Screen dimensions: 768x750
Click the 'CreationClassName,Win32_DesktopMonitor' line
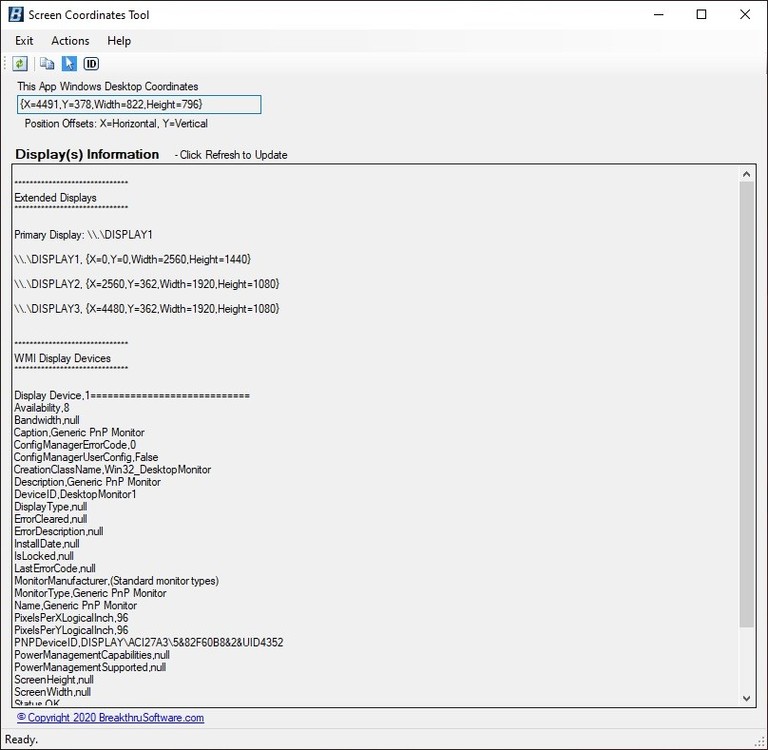[112, 469]
